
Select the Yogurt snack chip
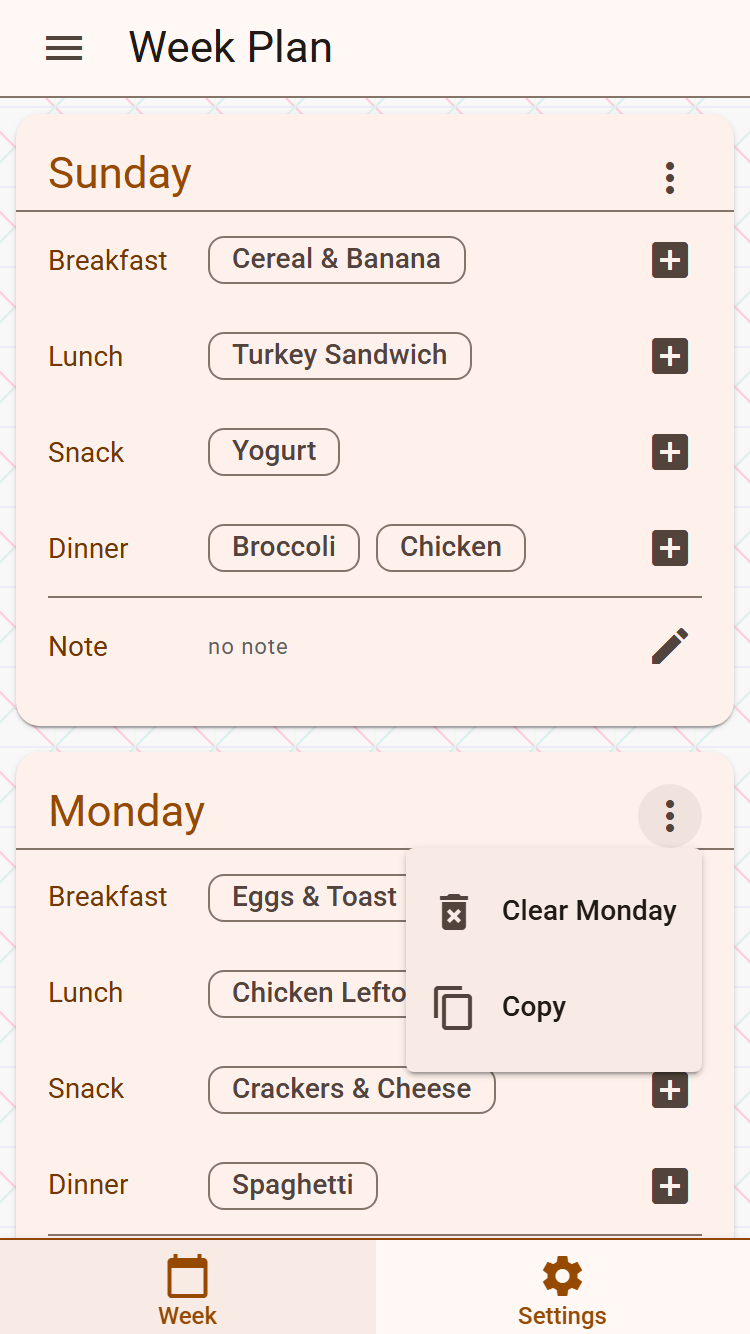[x=274, y=452]
